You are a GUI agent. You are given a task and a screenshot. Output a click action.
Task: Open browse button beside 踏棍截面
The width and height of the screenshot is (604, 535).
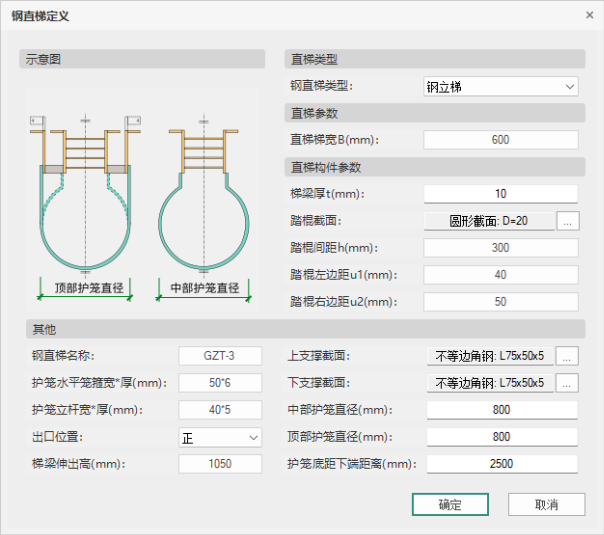(x=568, y=221)
